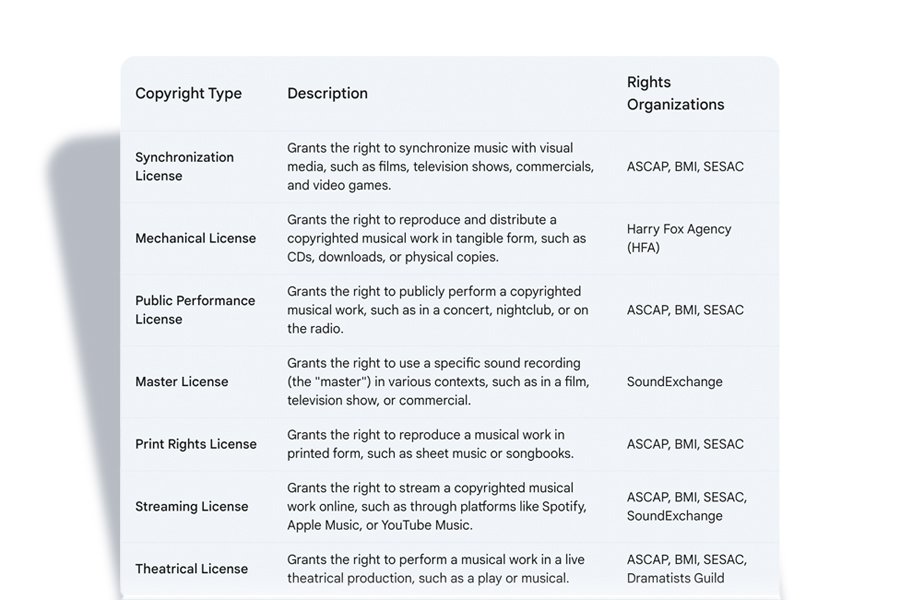Click the Description column header
This screenshot has width=900, height=600.
pos(327,94)
